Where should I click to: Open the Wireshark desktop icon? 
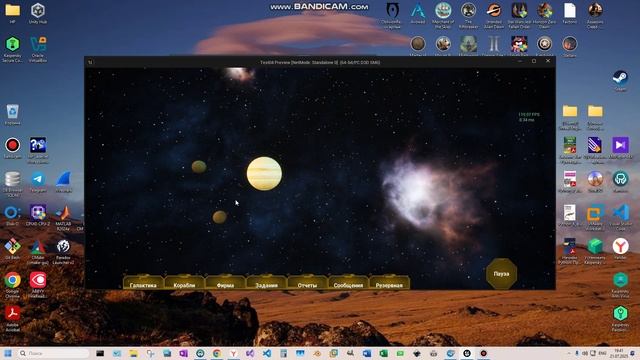tap(63, 182)
